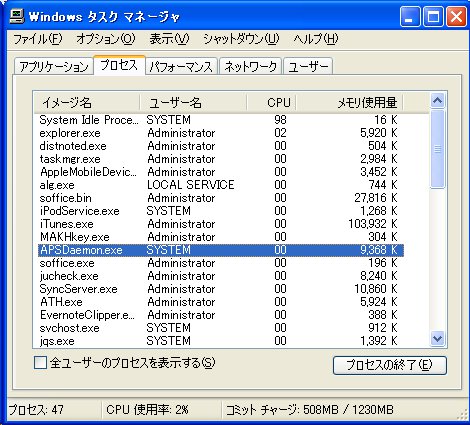Click the 27,816 K memory value

(376, 198)
